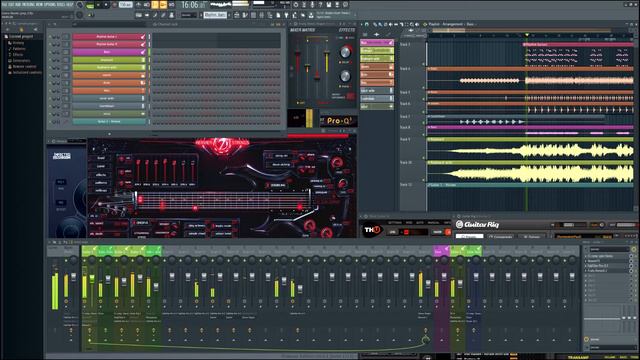Open the Channel rack options arrow menu
This screenshot has width=640, height=360.
coord(50,24)
